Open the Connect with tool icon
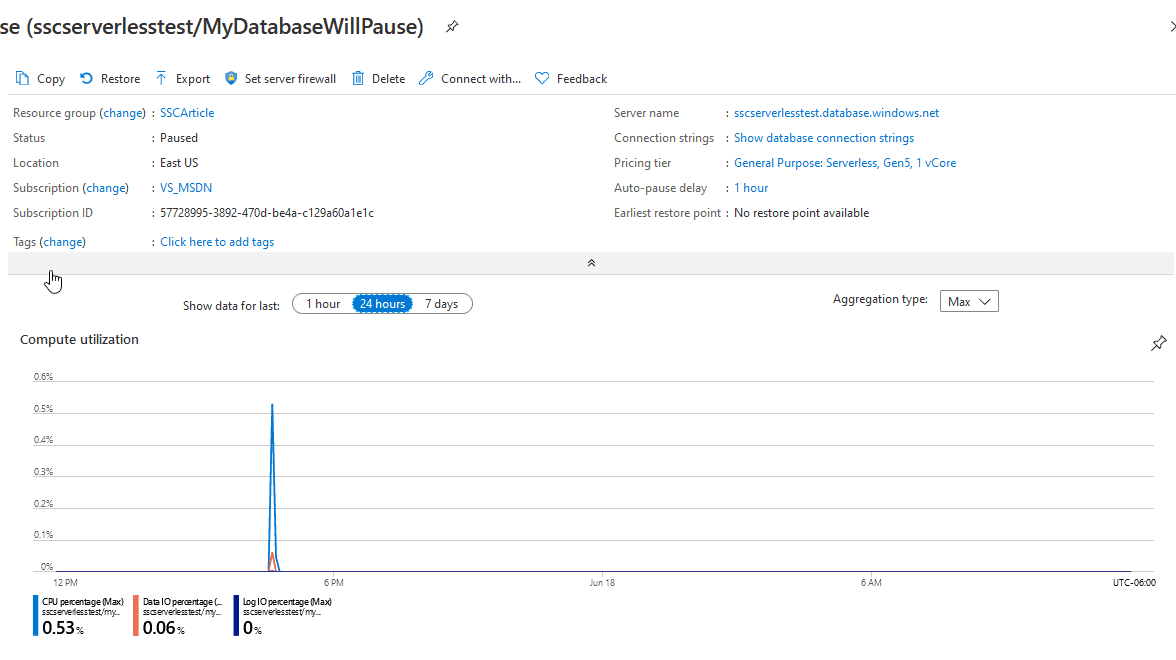This screenshot has height=660, width=1176. [x=426, y=78]
